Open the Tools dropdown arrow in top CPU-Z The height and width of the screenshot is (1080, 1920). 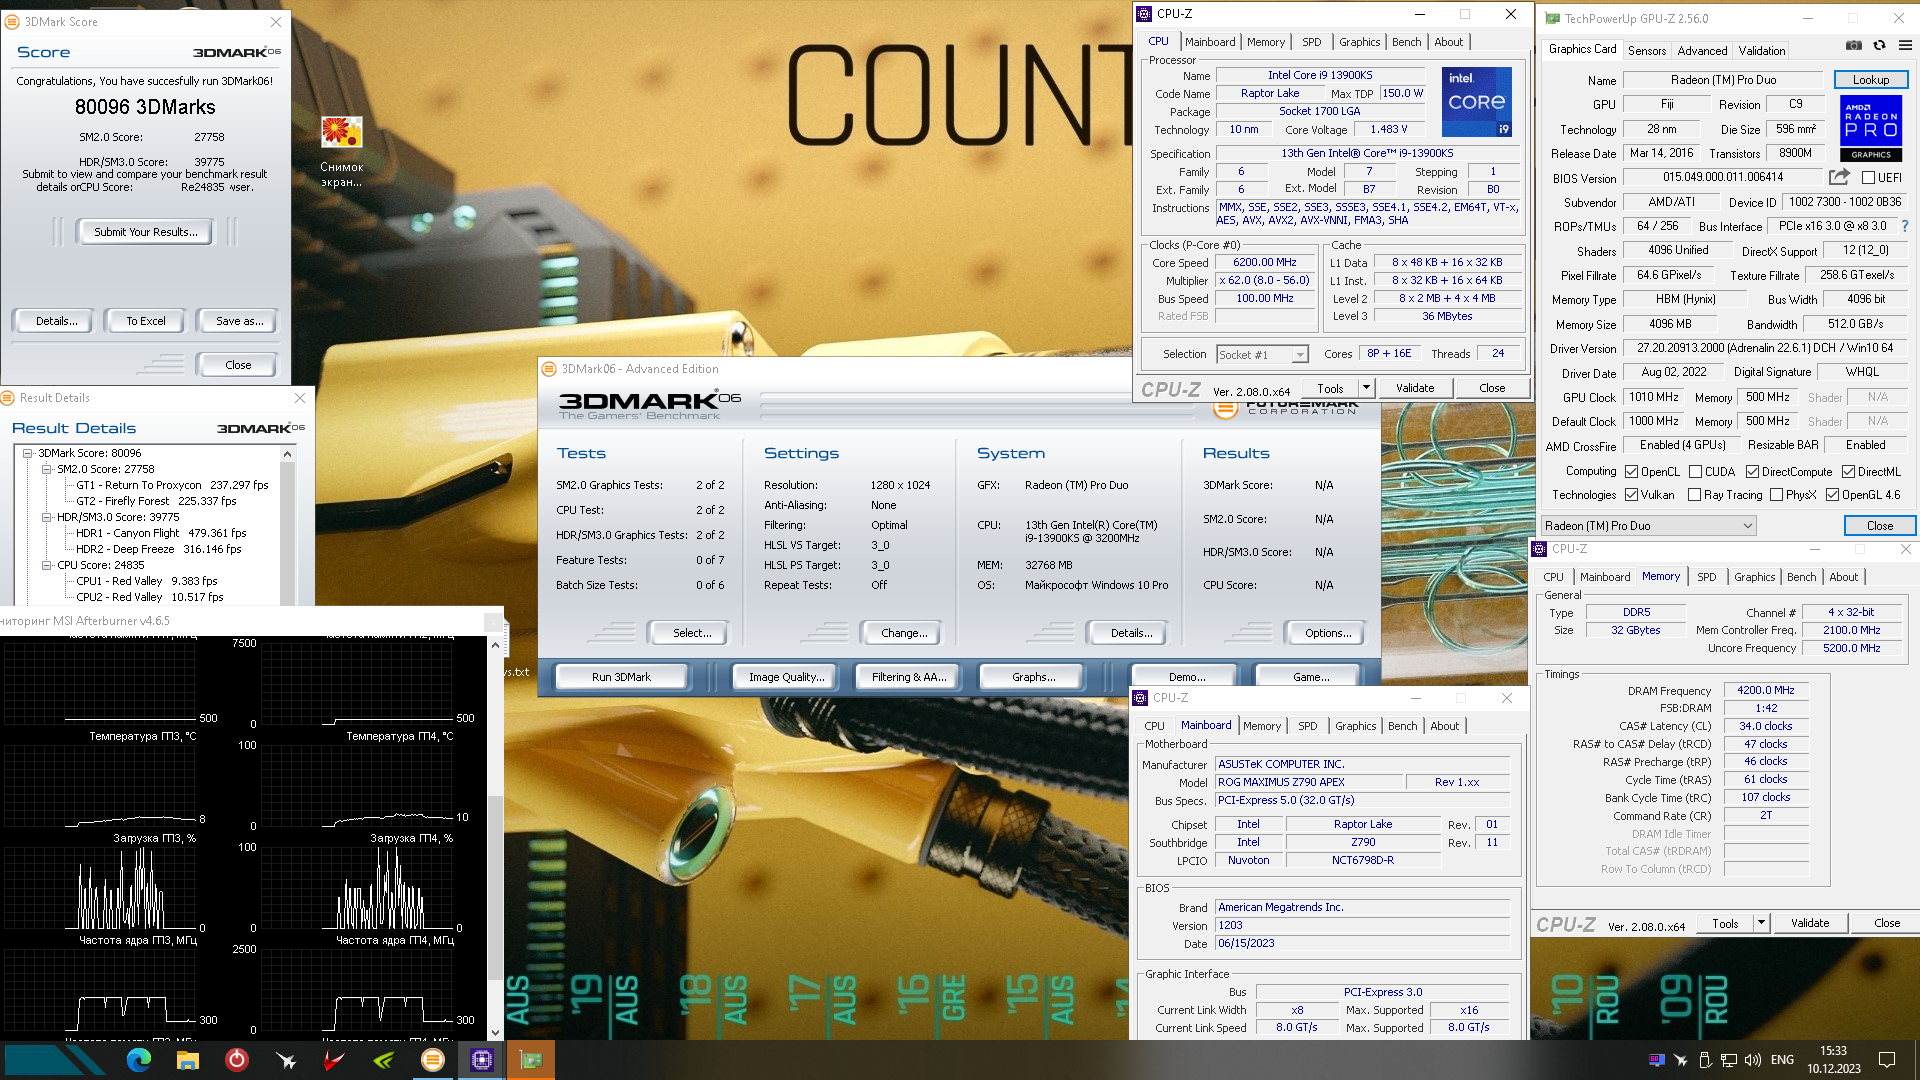[x=1366, y=388]
